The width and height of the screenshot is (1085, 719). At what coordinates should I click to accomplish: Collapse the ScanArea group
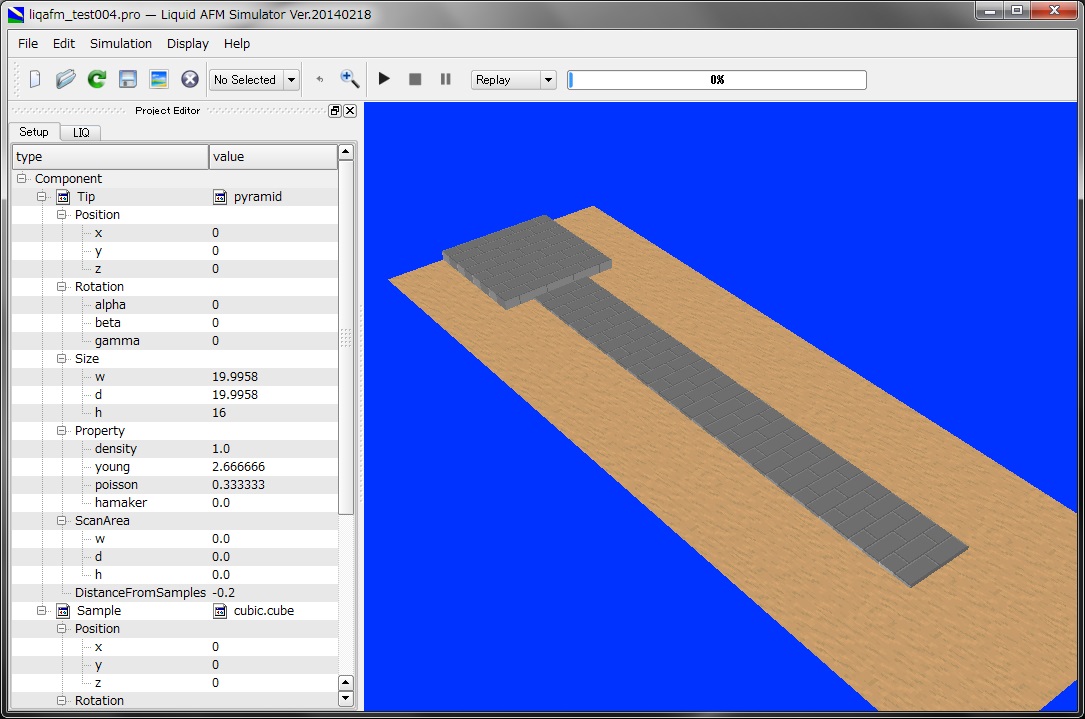coord(62,521)
